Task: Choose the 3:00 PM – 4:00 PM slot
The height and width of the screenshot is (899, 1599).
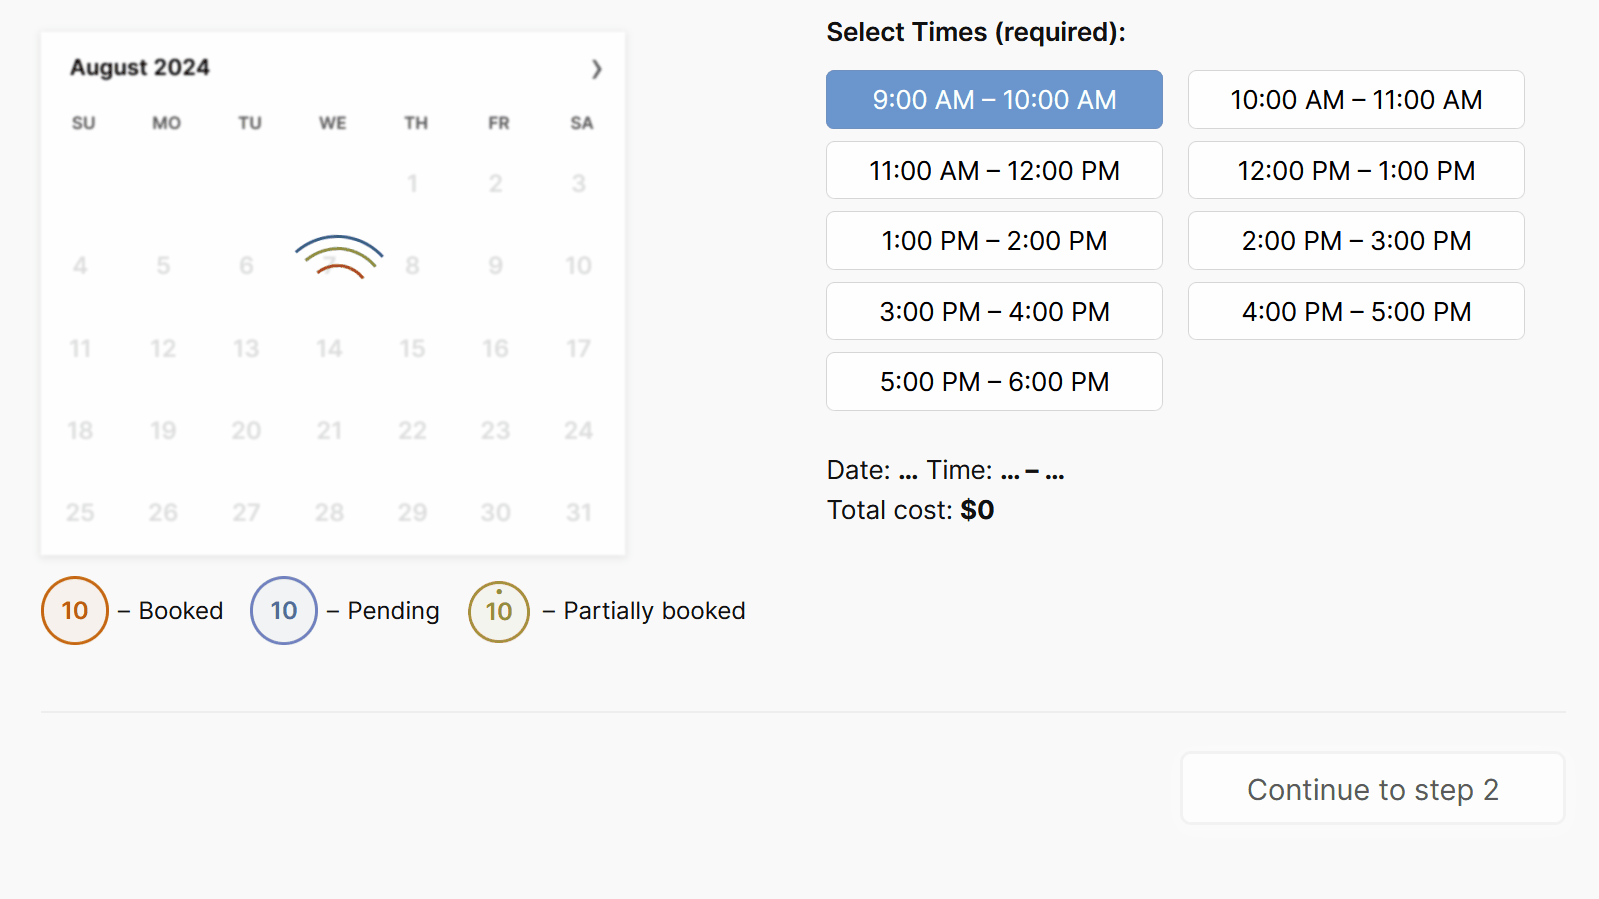Action: (994, 312)
